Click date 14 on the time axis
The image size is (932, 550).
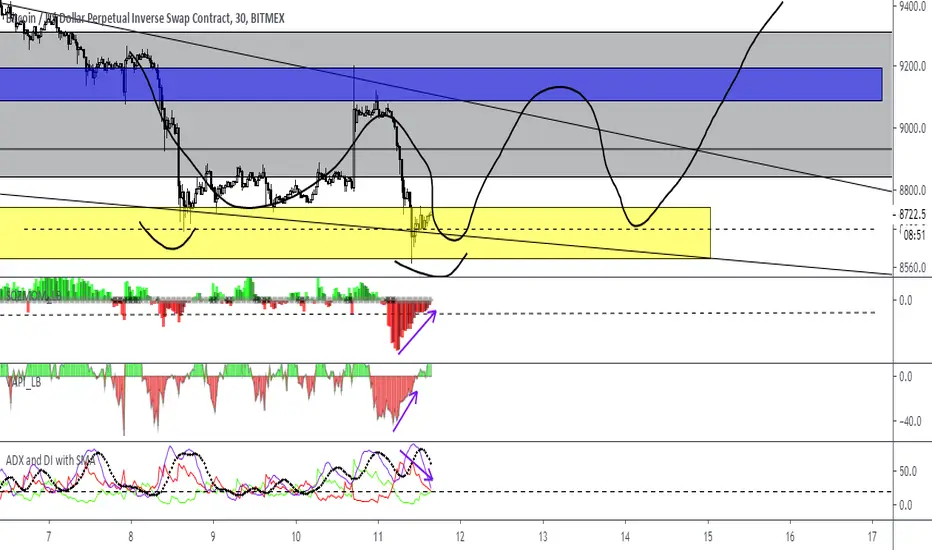pos(625,537)
